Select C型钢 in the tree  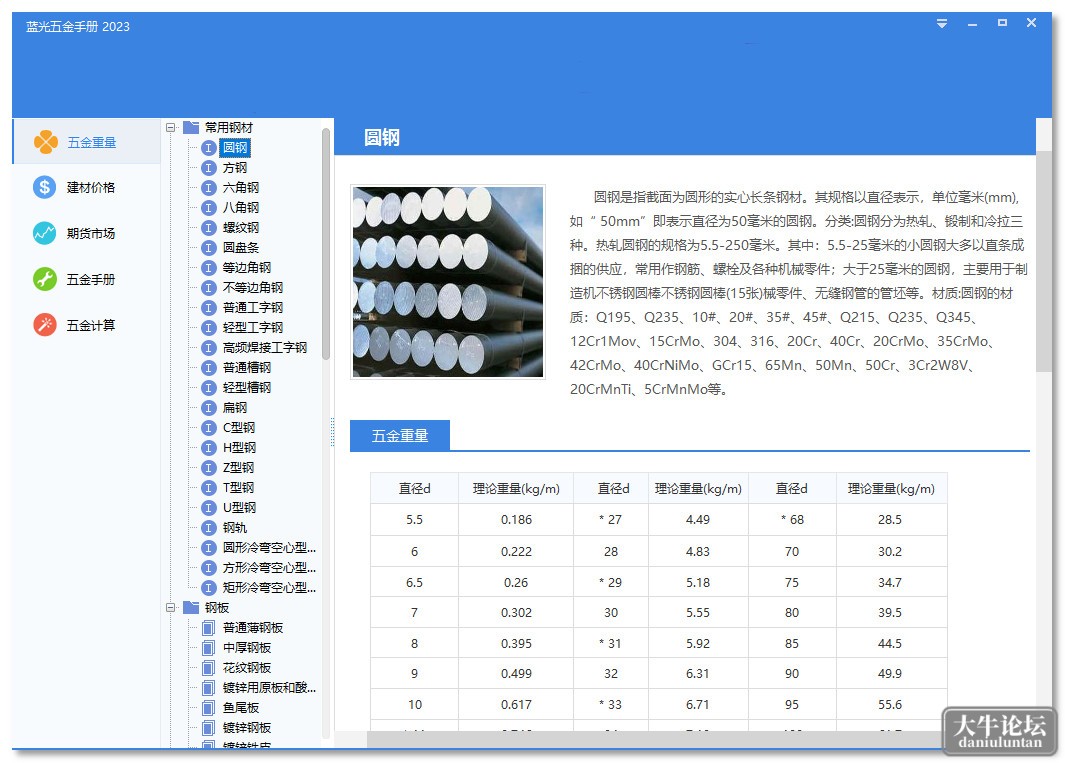238,428
